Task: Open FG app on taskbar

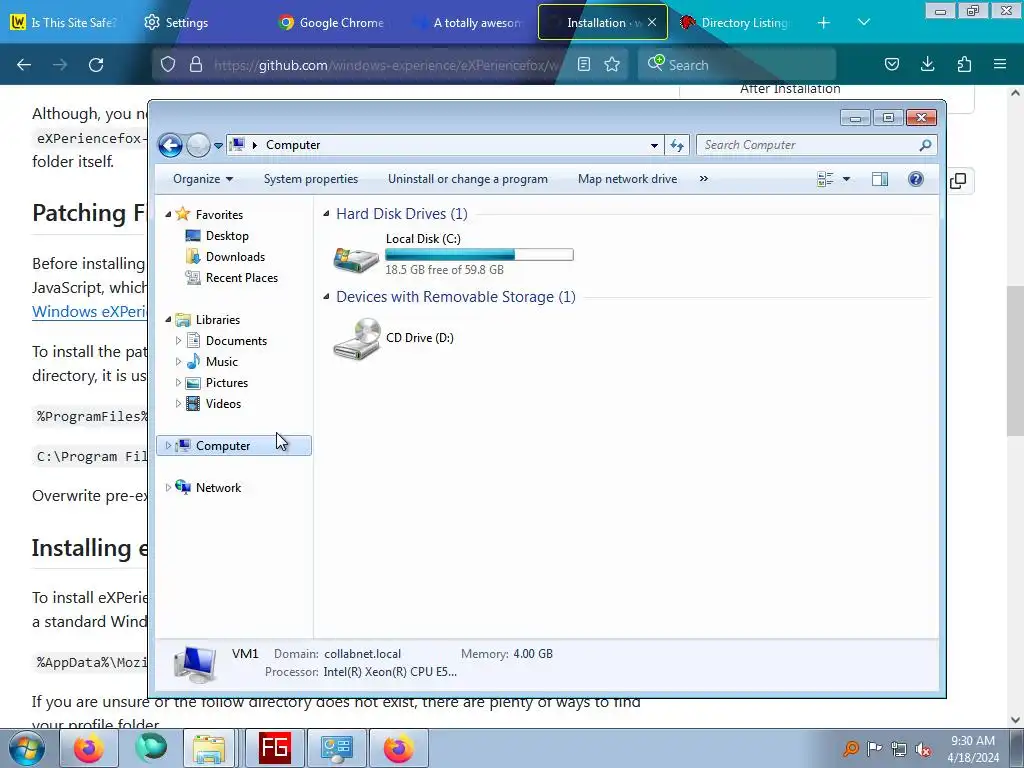Action: point(274,748)
